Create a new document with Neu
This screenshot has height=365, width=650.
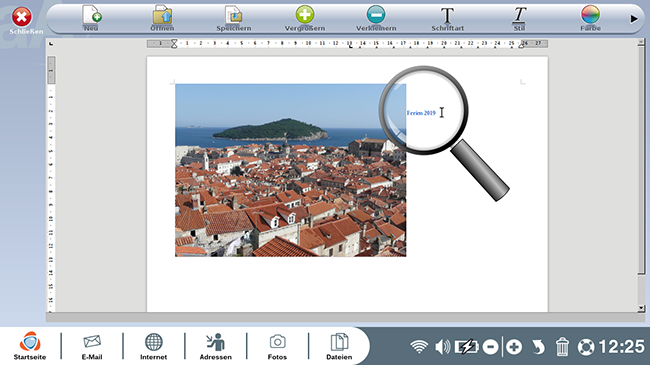91,19
